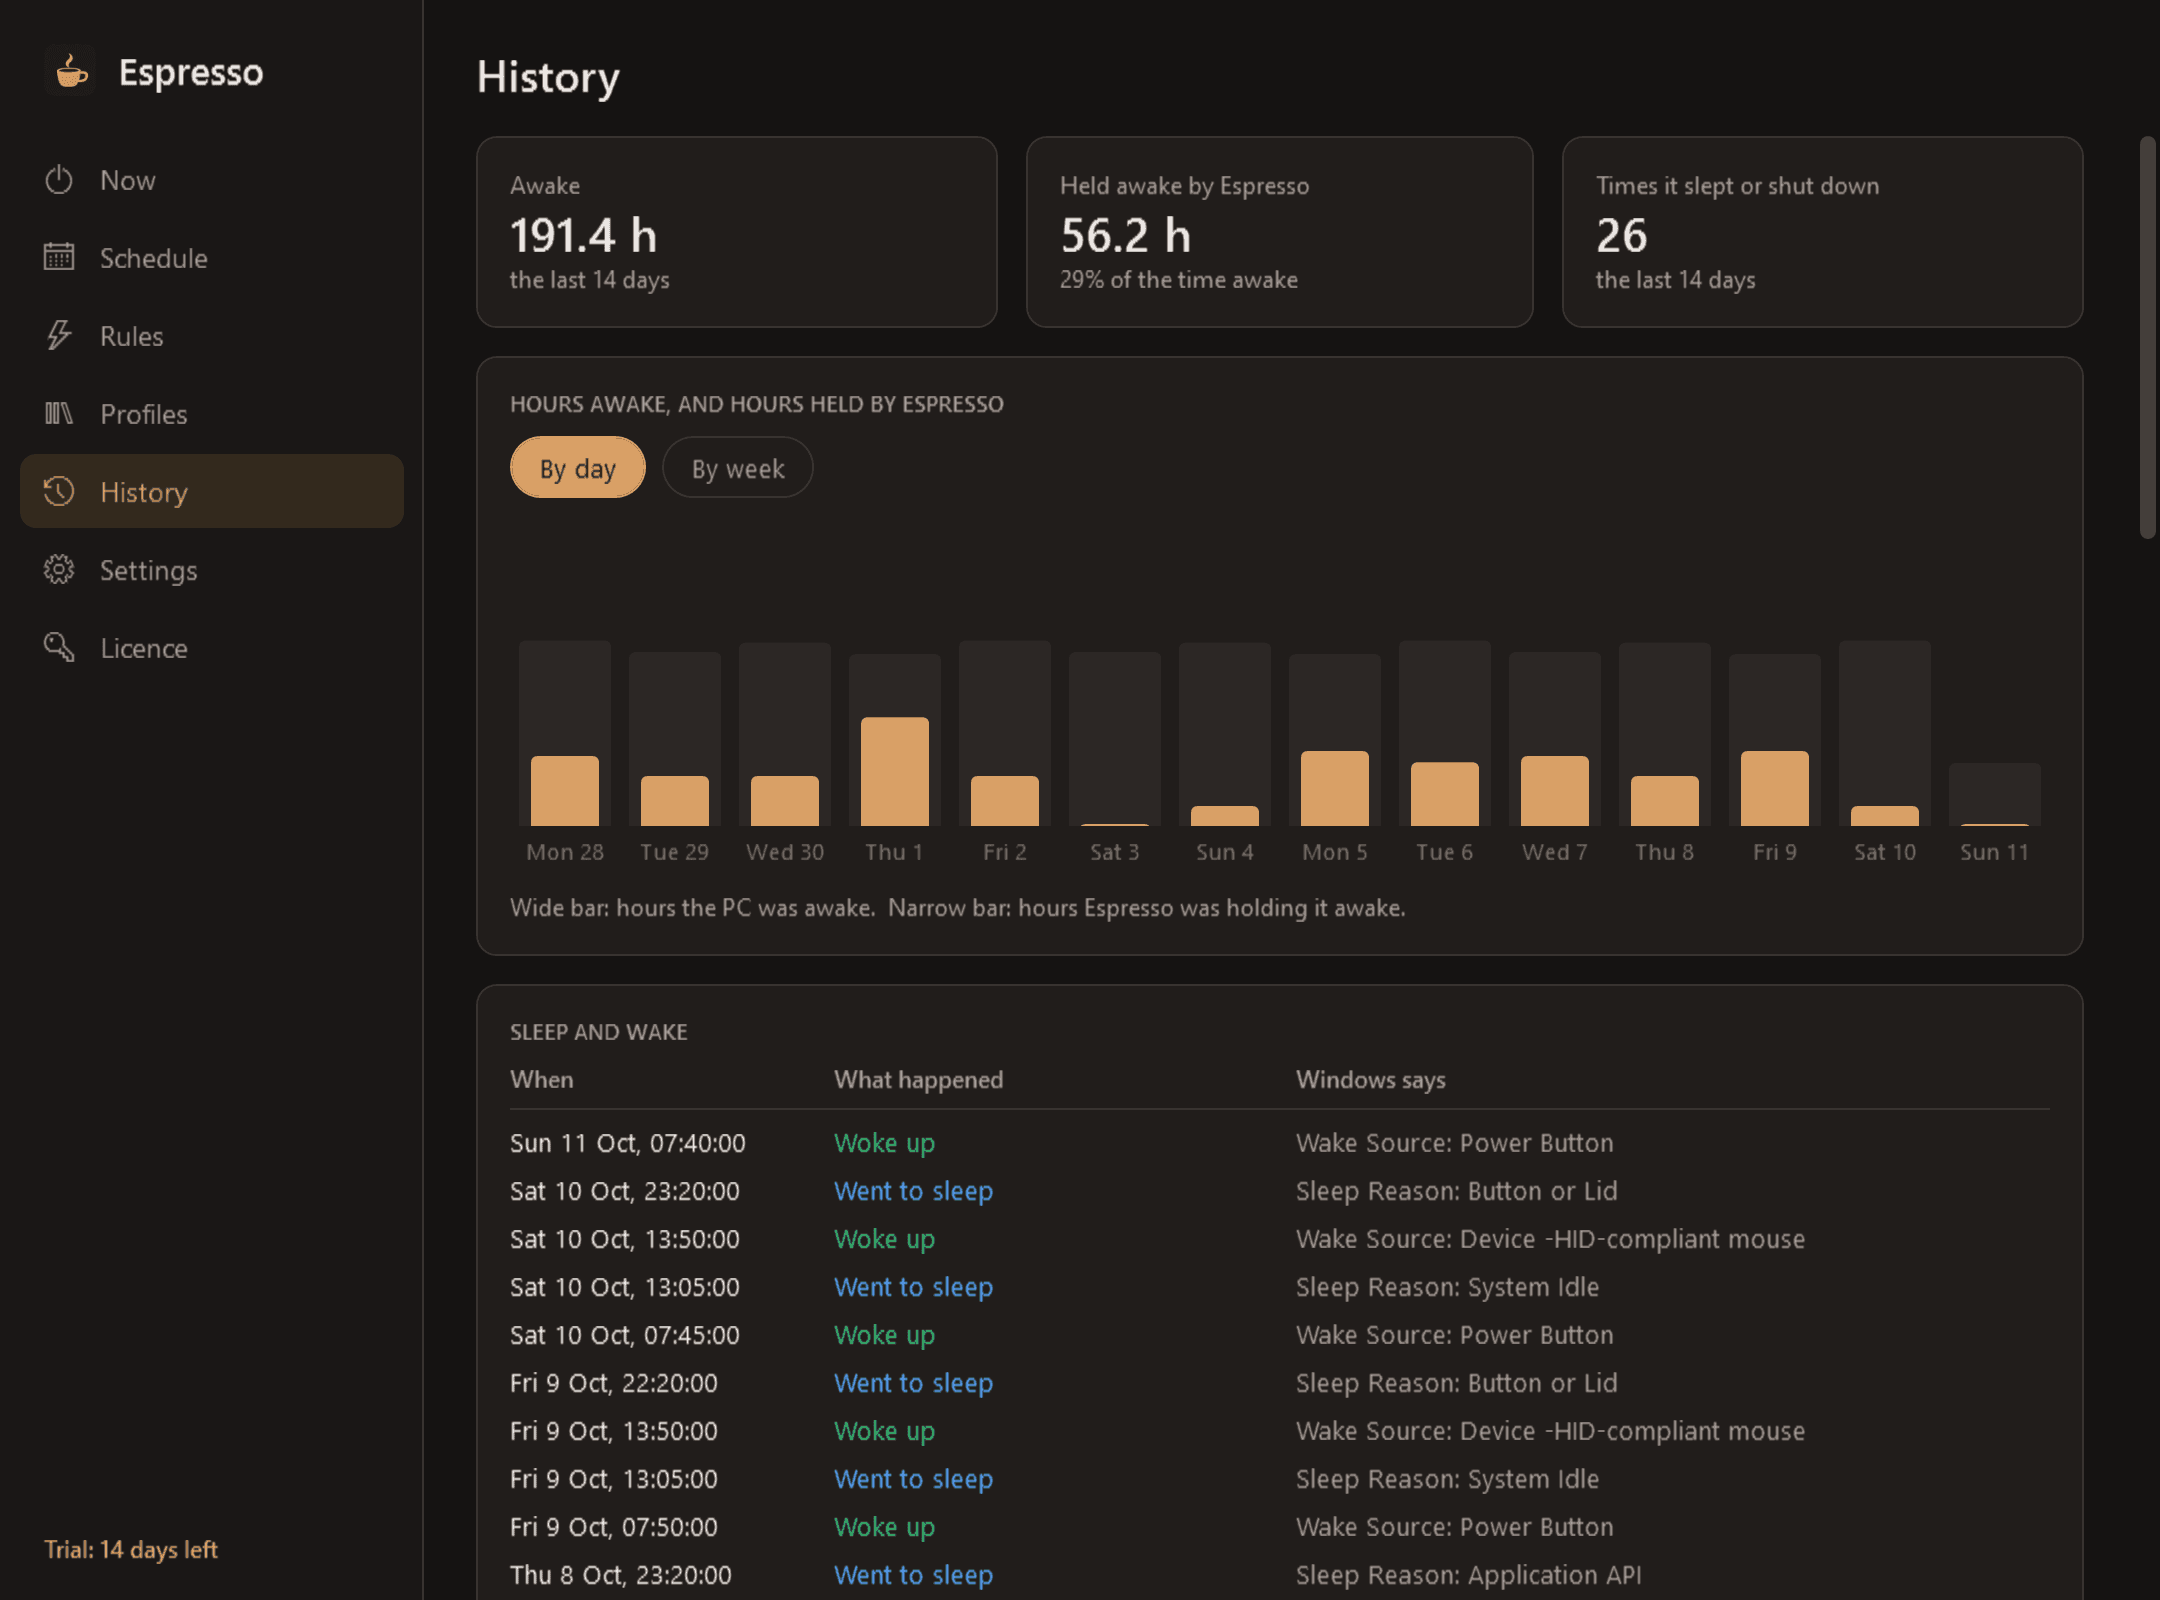Select the Mon 5 chart bar

pos(1335,739)
